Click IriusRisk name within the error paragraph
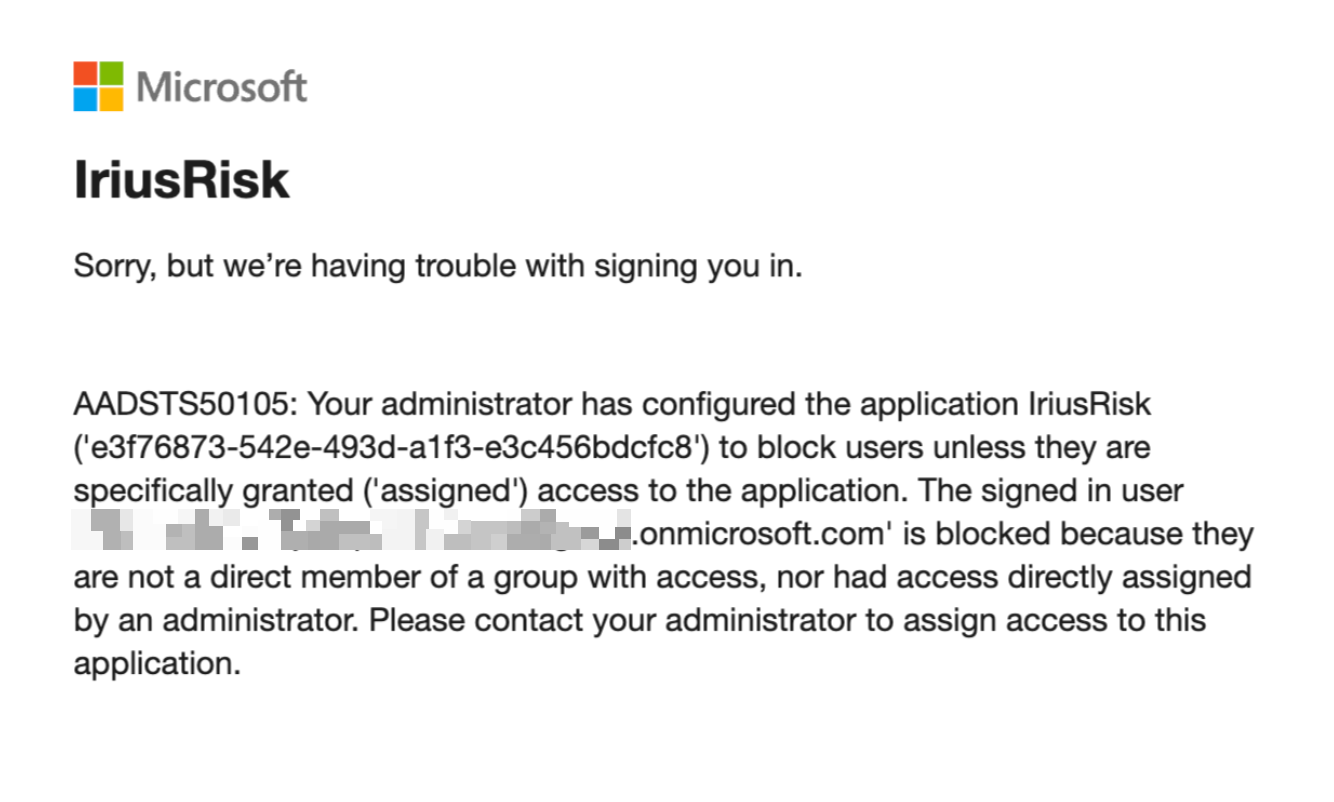This screenshot has width=1334, height=802. tap(1089, 405)
